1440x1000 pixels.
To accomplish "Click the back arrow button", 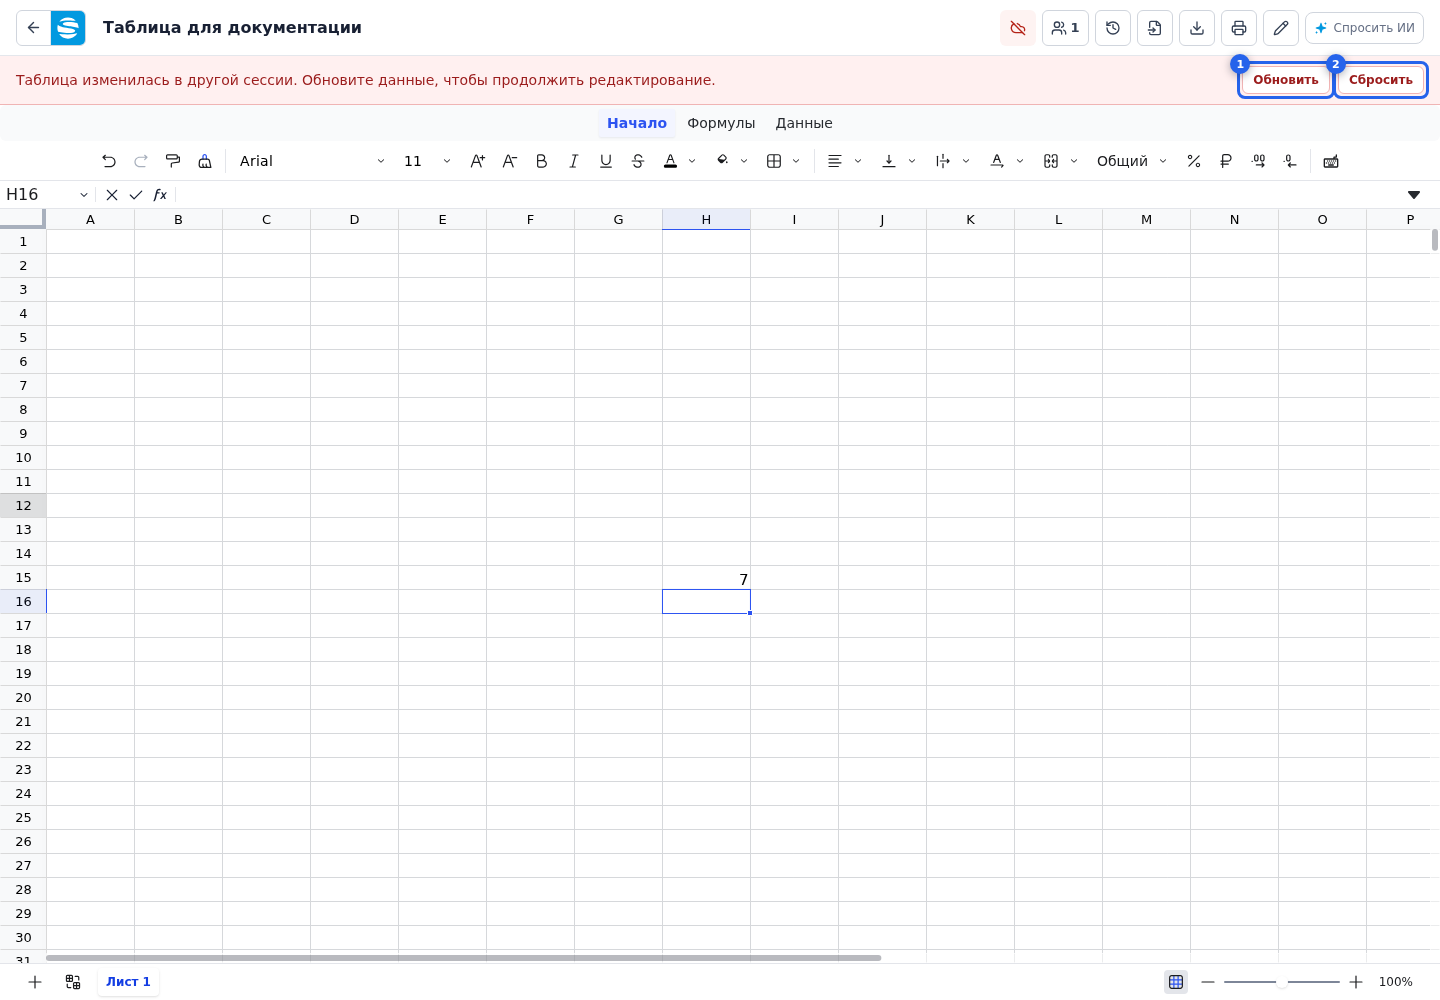I will coord(33,28).
